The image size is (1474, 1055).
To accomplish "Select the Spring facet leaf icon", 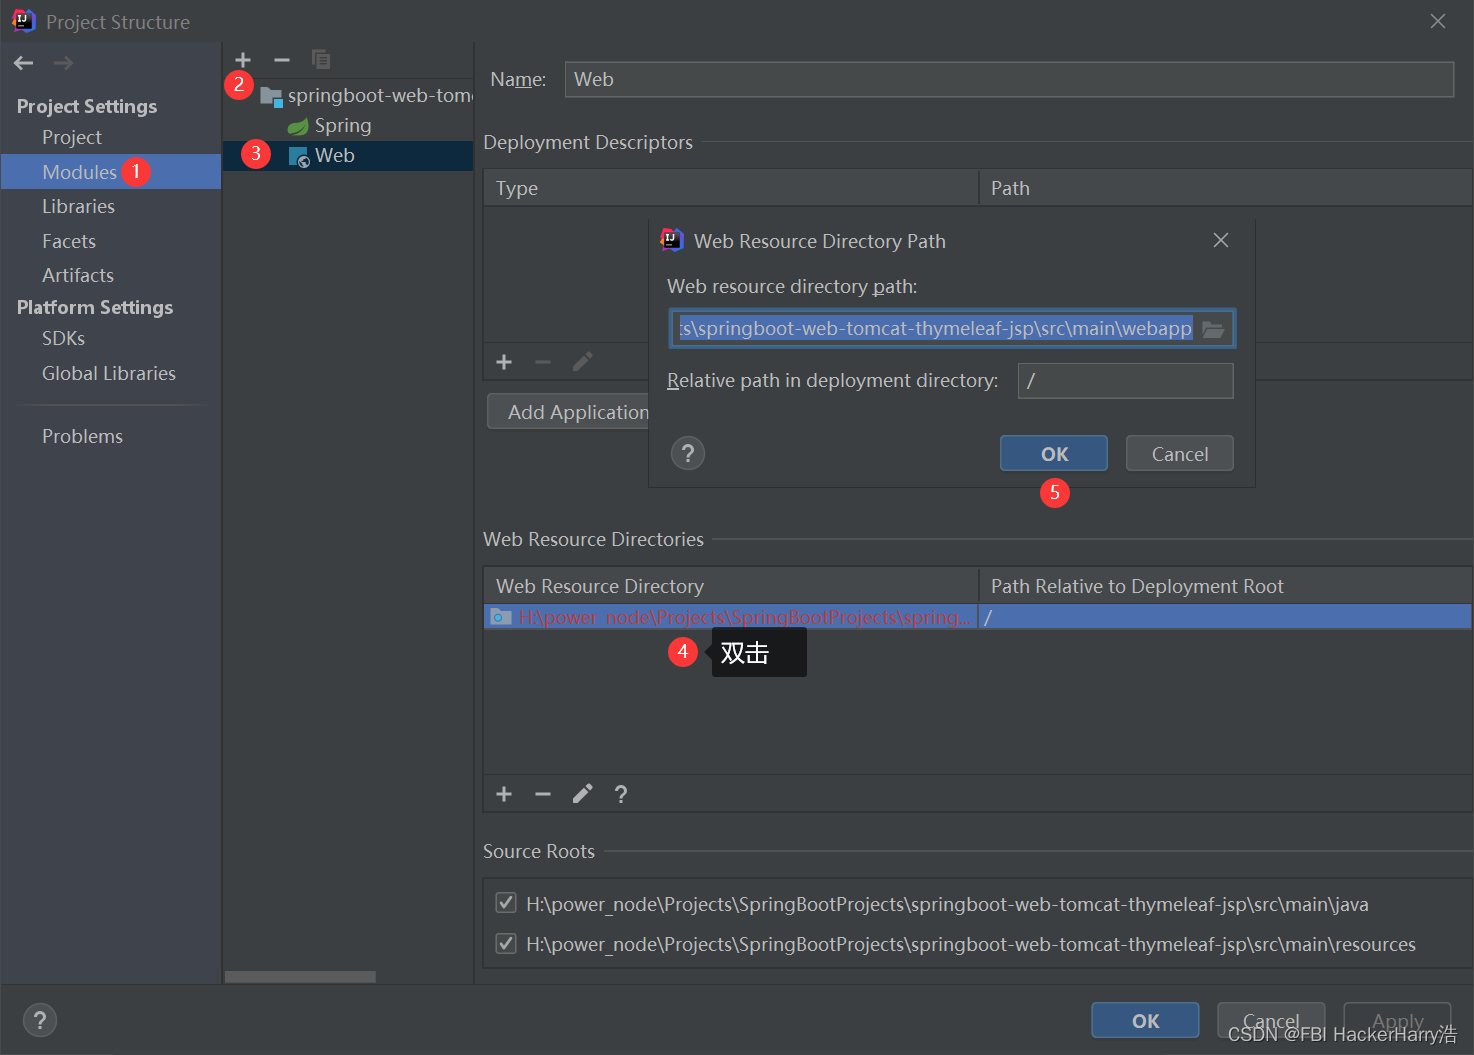I will (x=298, y=126).
